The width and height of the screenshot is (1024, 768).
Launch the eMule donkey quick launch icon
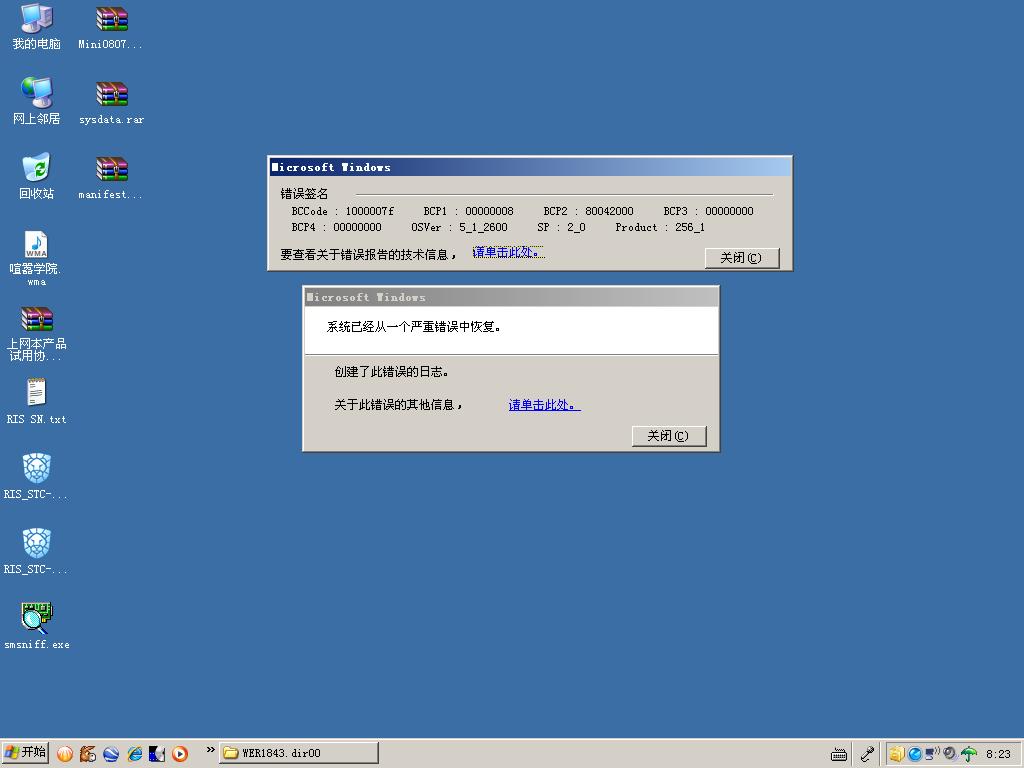pyautogui.click(x=88, y=754)
